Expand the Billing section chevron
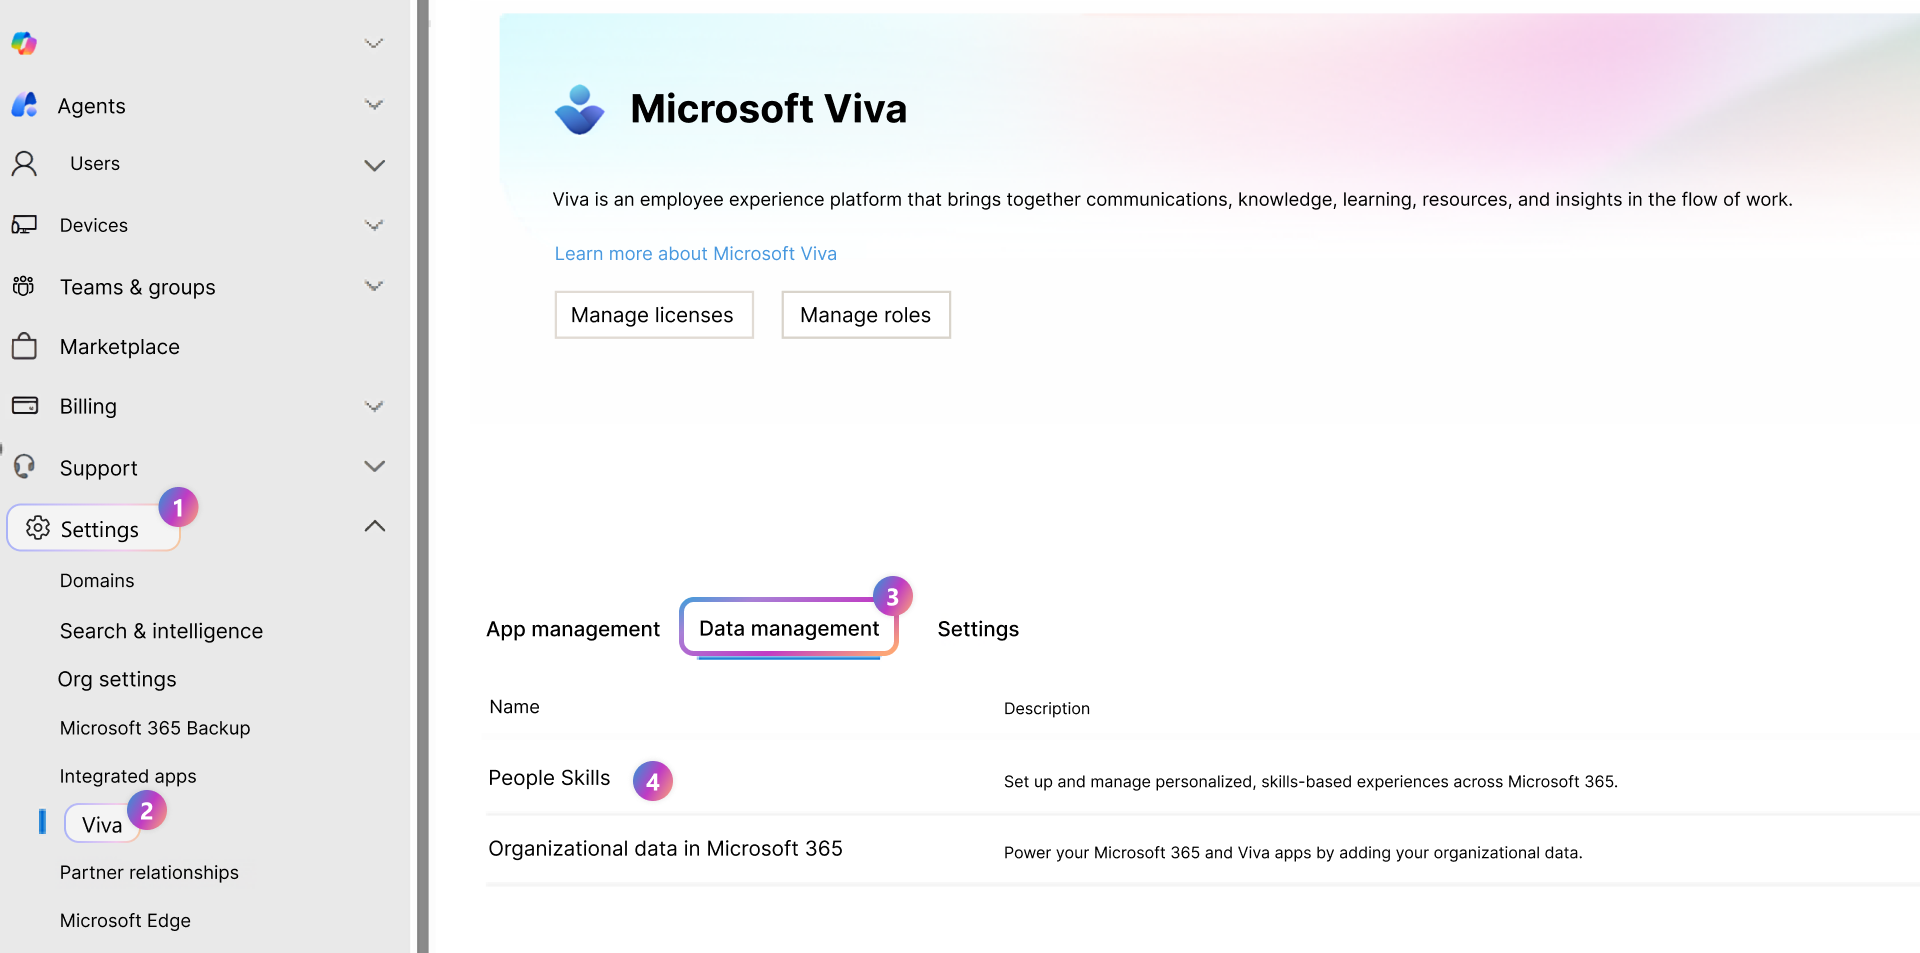The image size is (1920, 953). pyautogui.click(x=373, y=406)
